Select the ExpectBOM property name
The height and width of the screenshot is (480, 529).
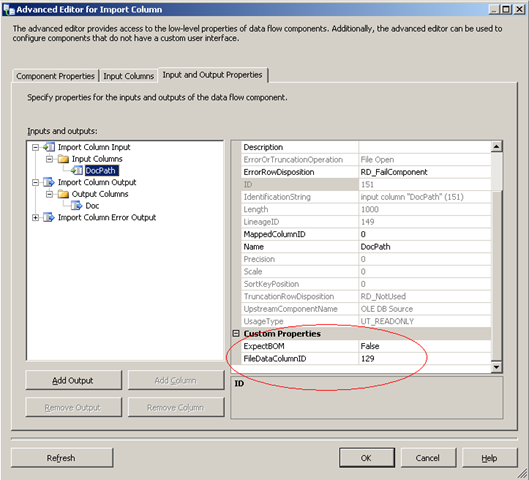264,346
